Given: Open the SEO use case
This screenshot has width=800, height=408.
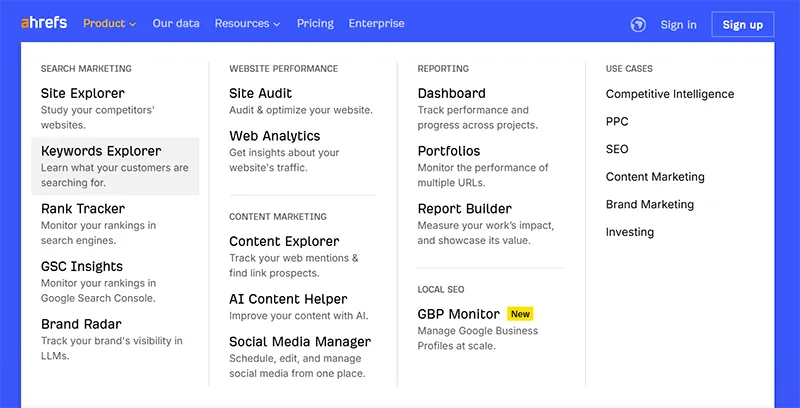Looking at the screenshot, I should pyautogui.click(x=617, y=149).
